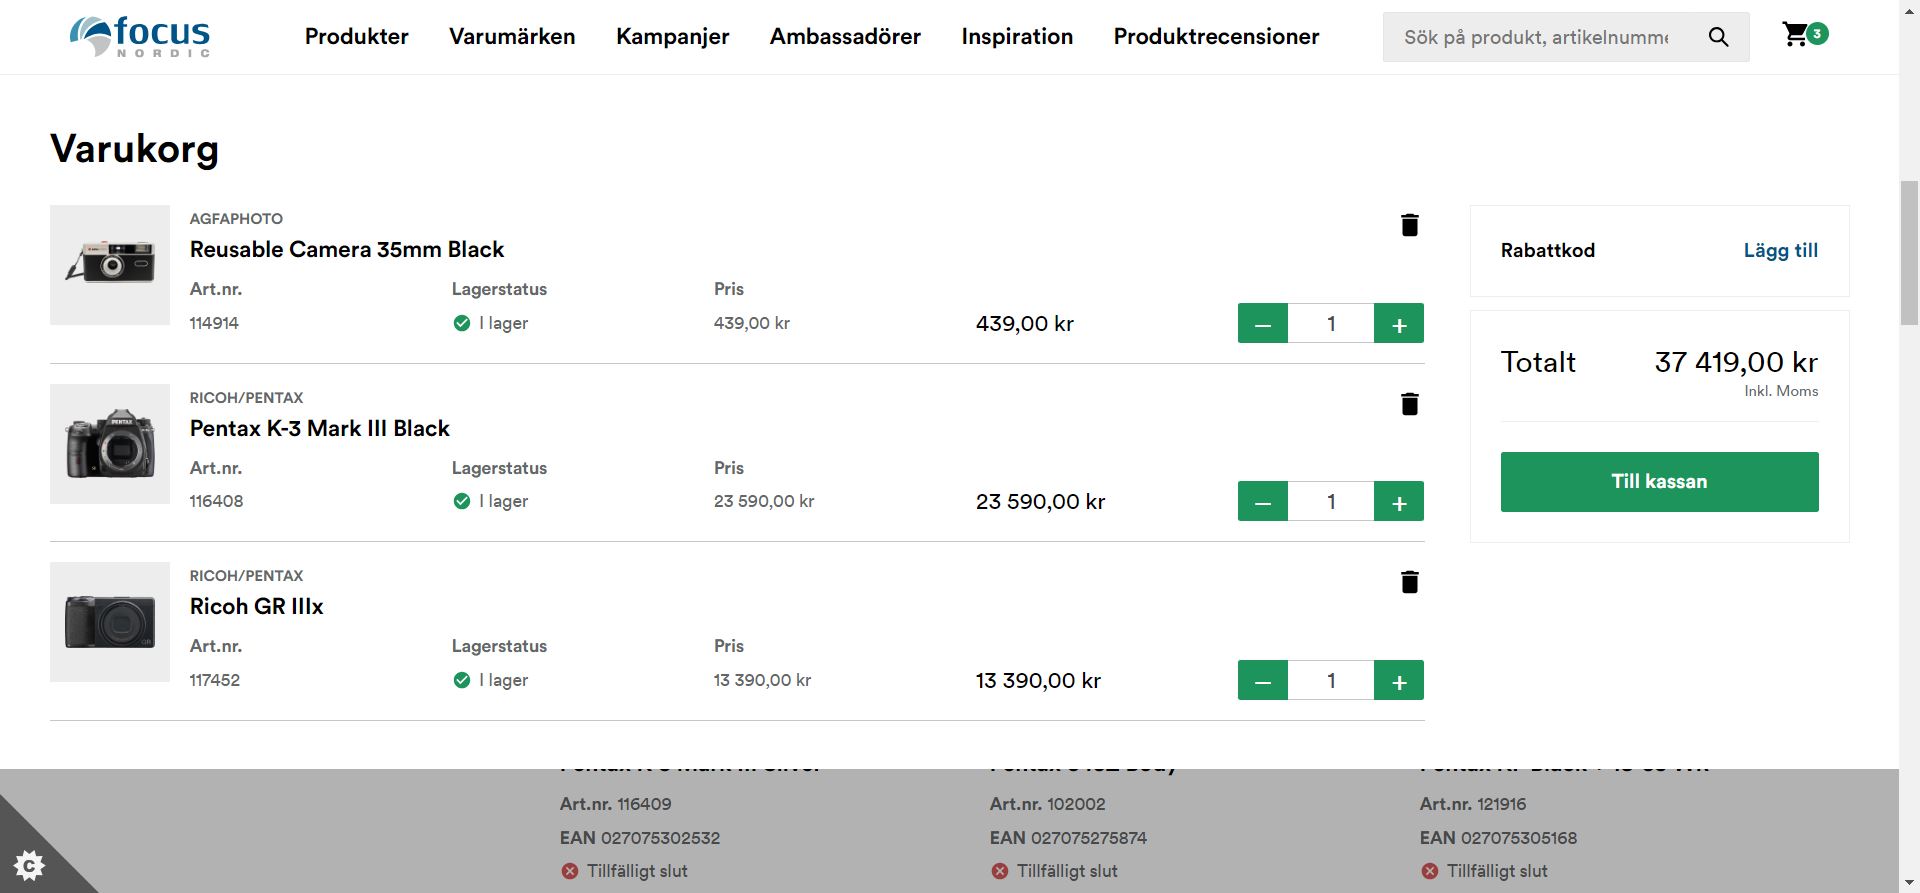Open Ambassadörer page

click(x=845, y=37)
